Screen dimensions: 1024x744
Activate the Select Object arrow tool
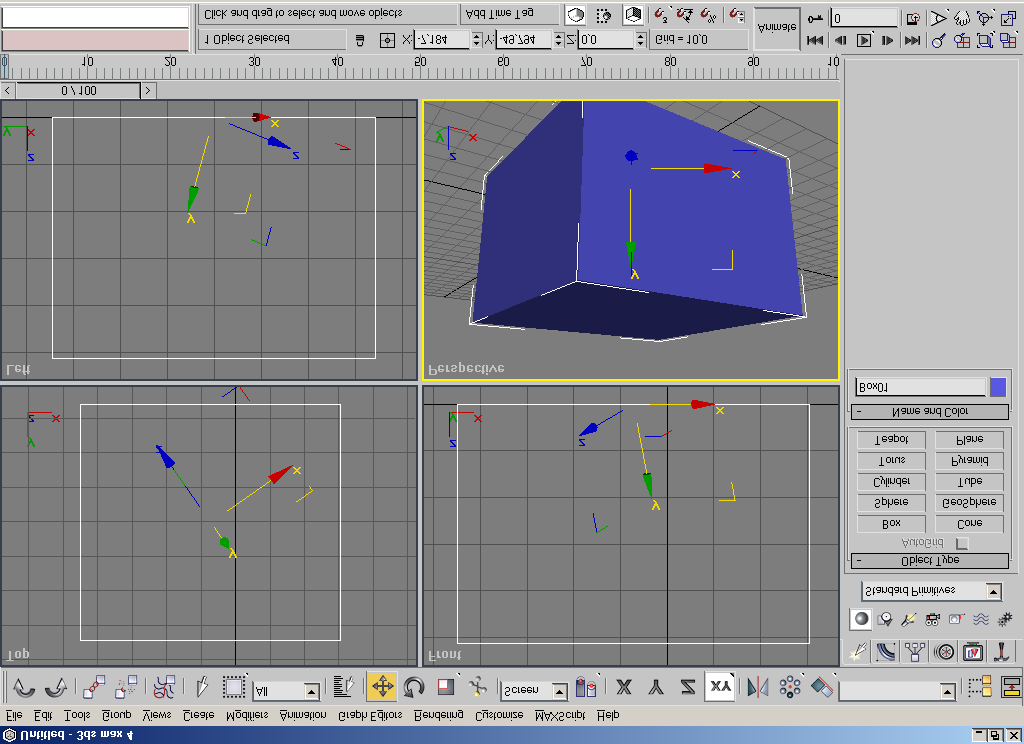tap(201, 687)
